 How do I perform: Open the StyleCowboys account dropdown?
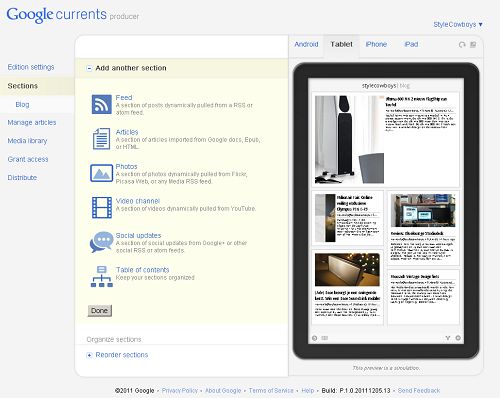click(x=458, y=24)
